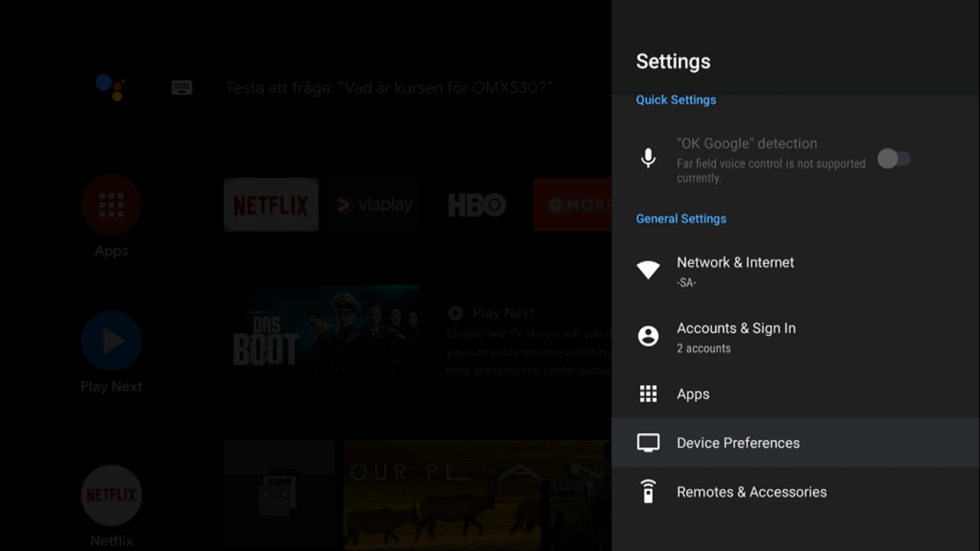Image resolution: width=980 pixels, height=551 pixels.
Task: Toggle the "OK Google" detection switch
Action: [x=894, y=159]
